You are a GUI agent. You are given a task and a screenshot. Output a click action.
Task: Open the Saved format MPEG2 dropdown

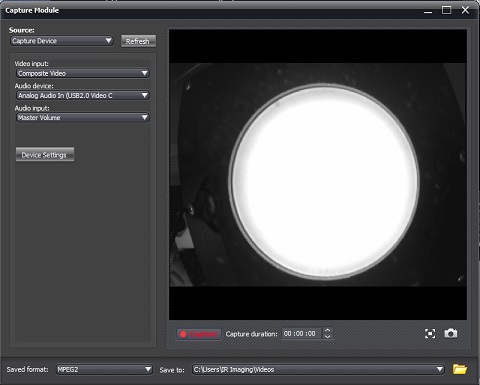[x=104, y=369]
